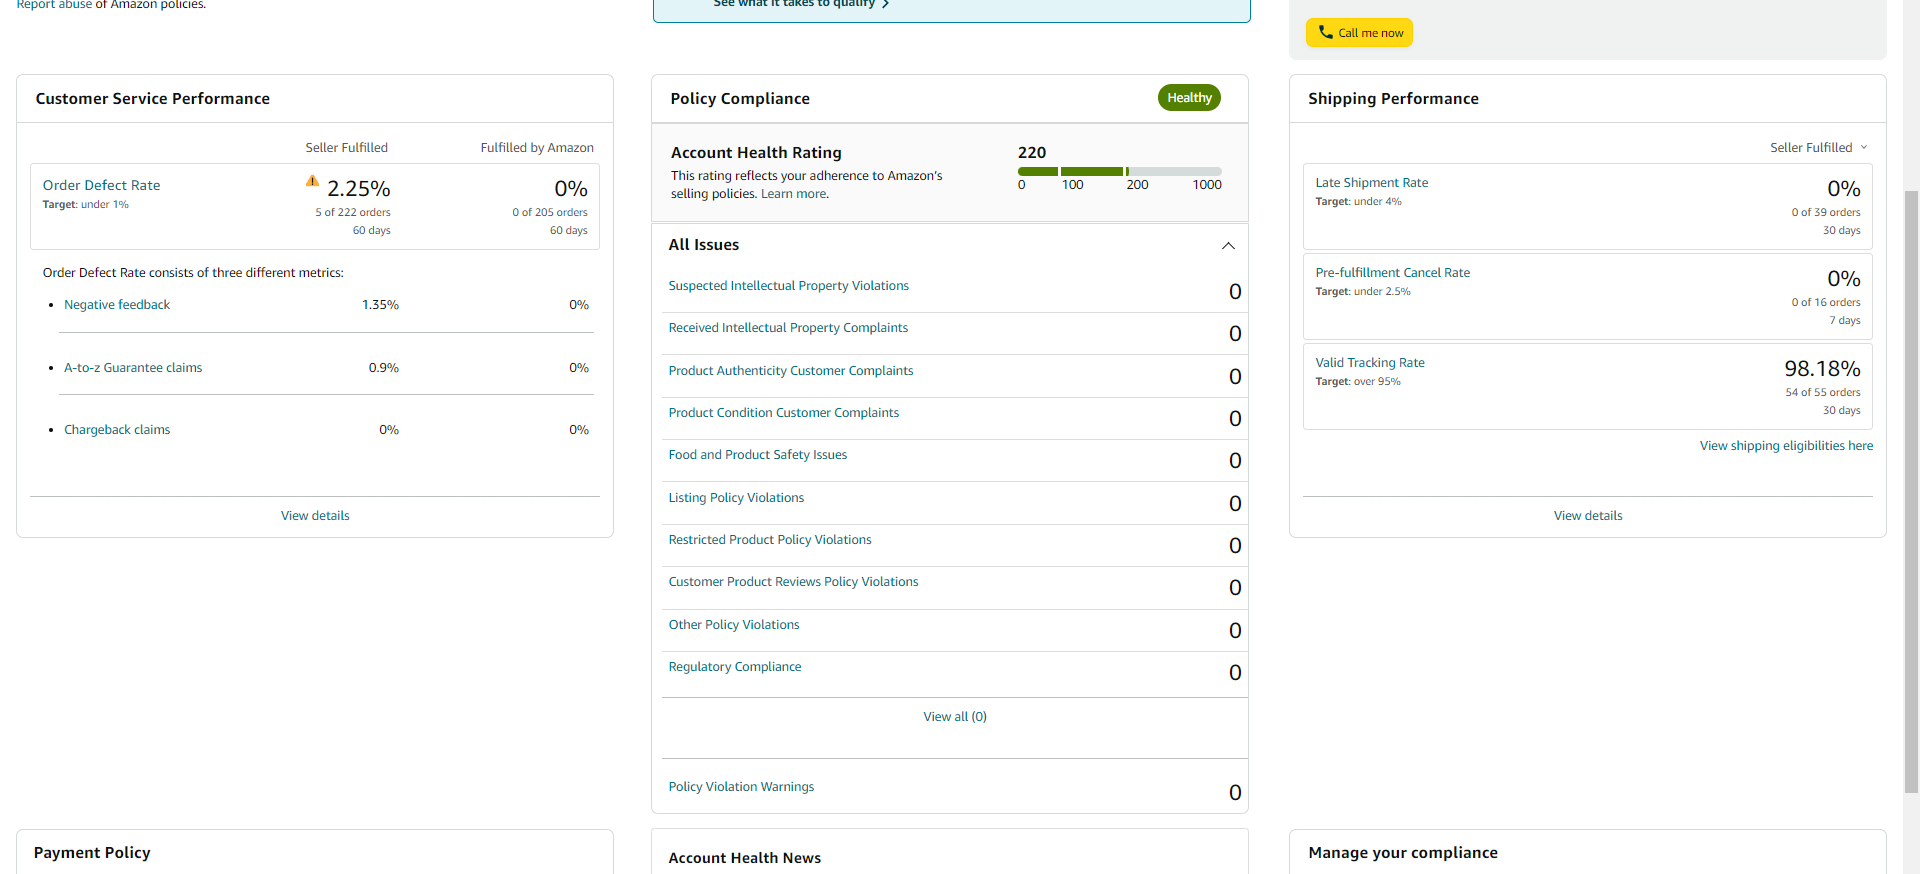Open Product Authenticity Customer Complaints
Viewport: 1920px width, 874px height.
tap(790, 371)
